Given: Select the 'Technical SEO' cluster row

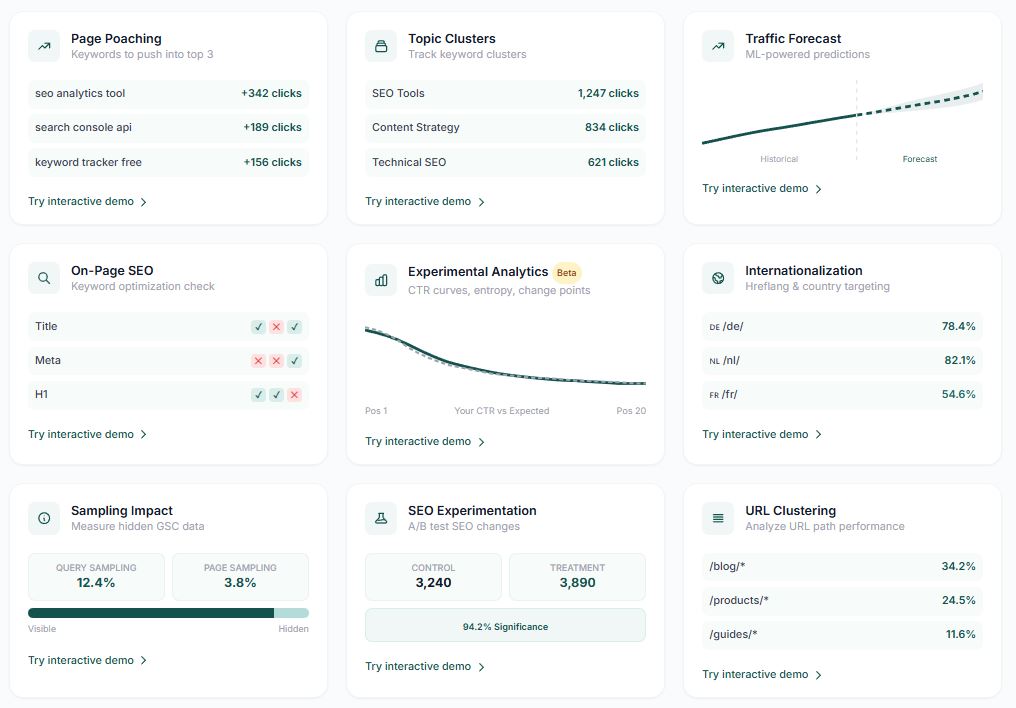Looking at the screenshot, I should pyautogui.click(x=505, y=162).
